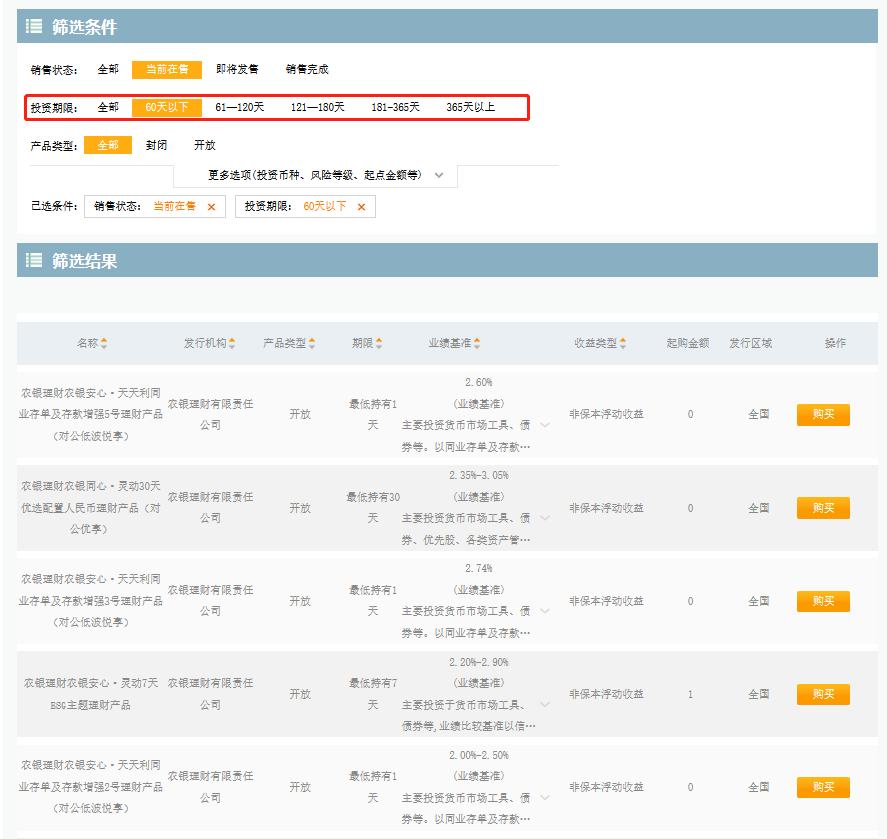Screen dimensions: 887x839
Task: Open 农银同心·灵动30天 product name
Action: tap(91, 507)
